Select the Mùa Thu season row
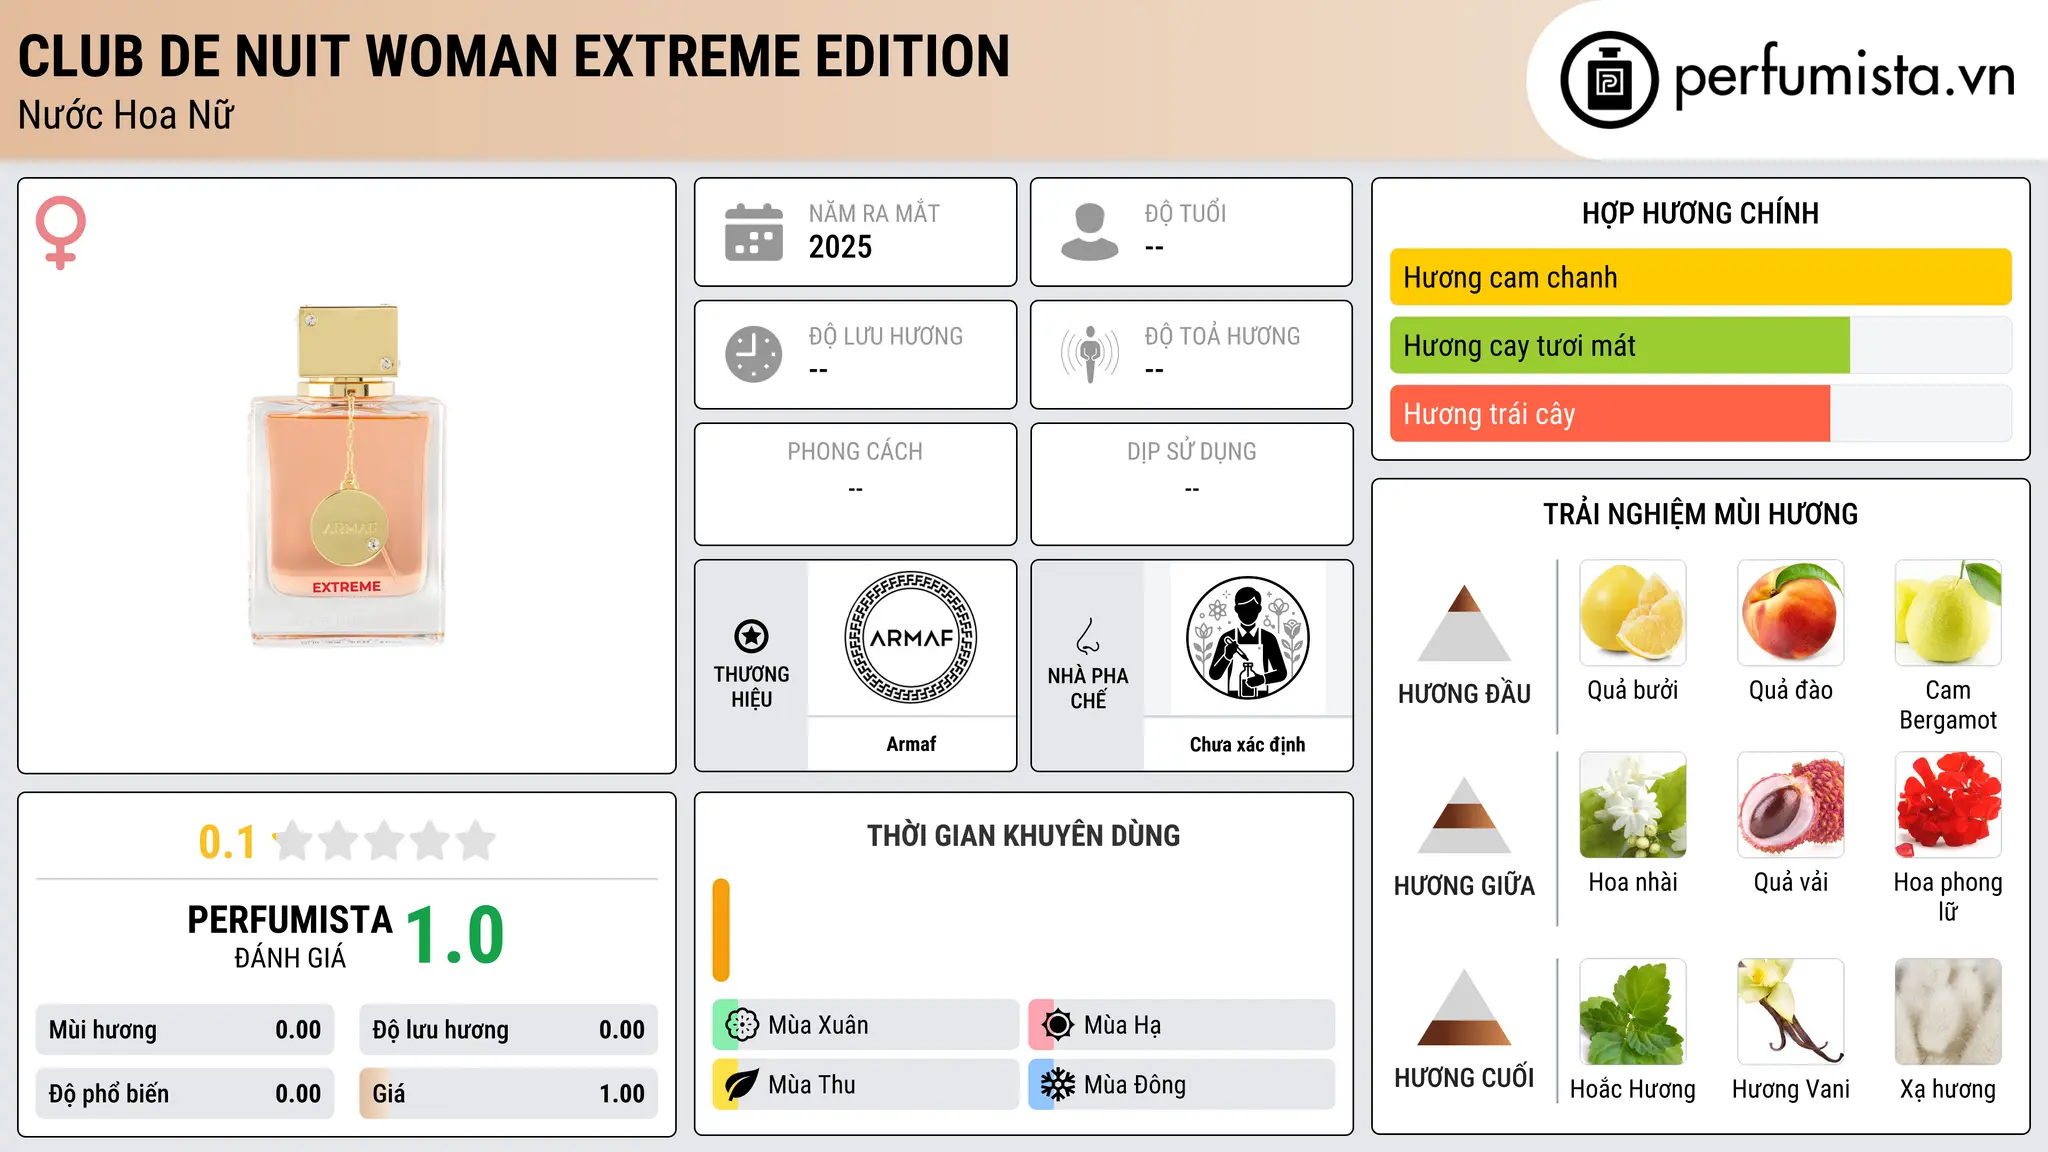The height and width of the screenshot is (1152, 2048). [x=866, y=1085]
